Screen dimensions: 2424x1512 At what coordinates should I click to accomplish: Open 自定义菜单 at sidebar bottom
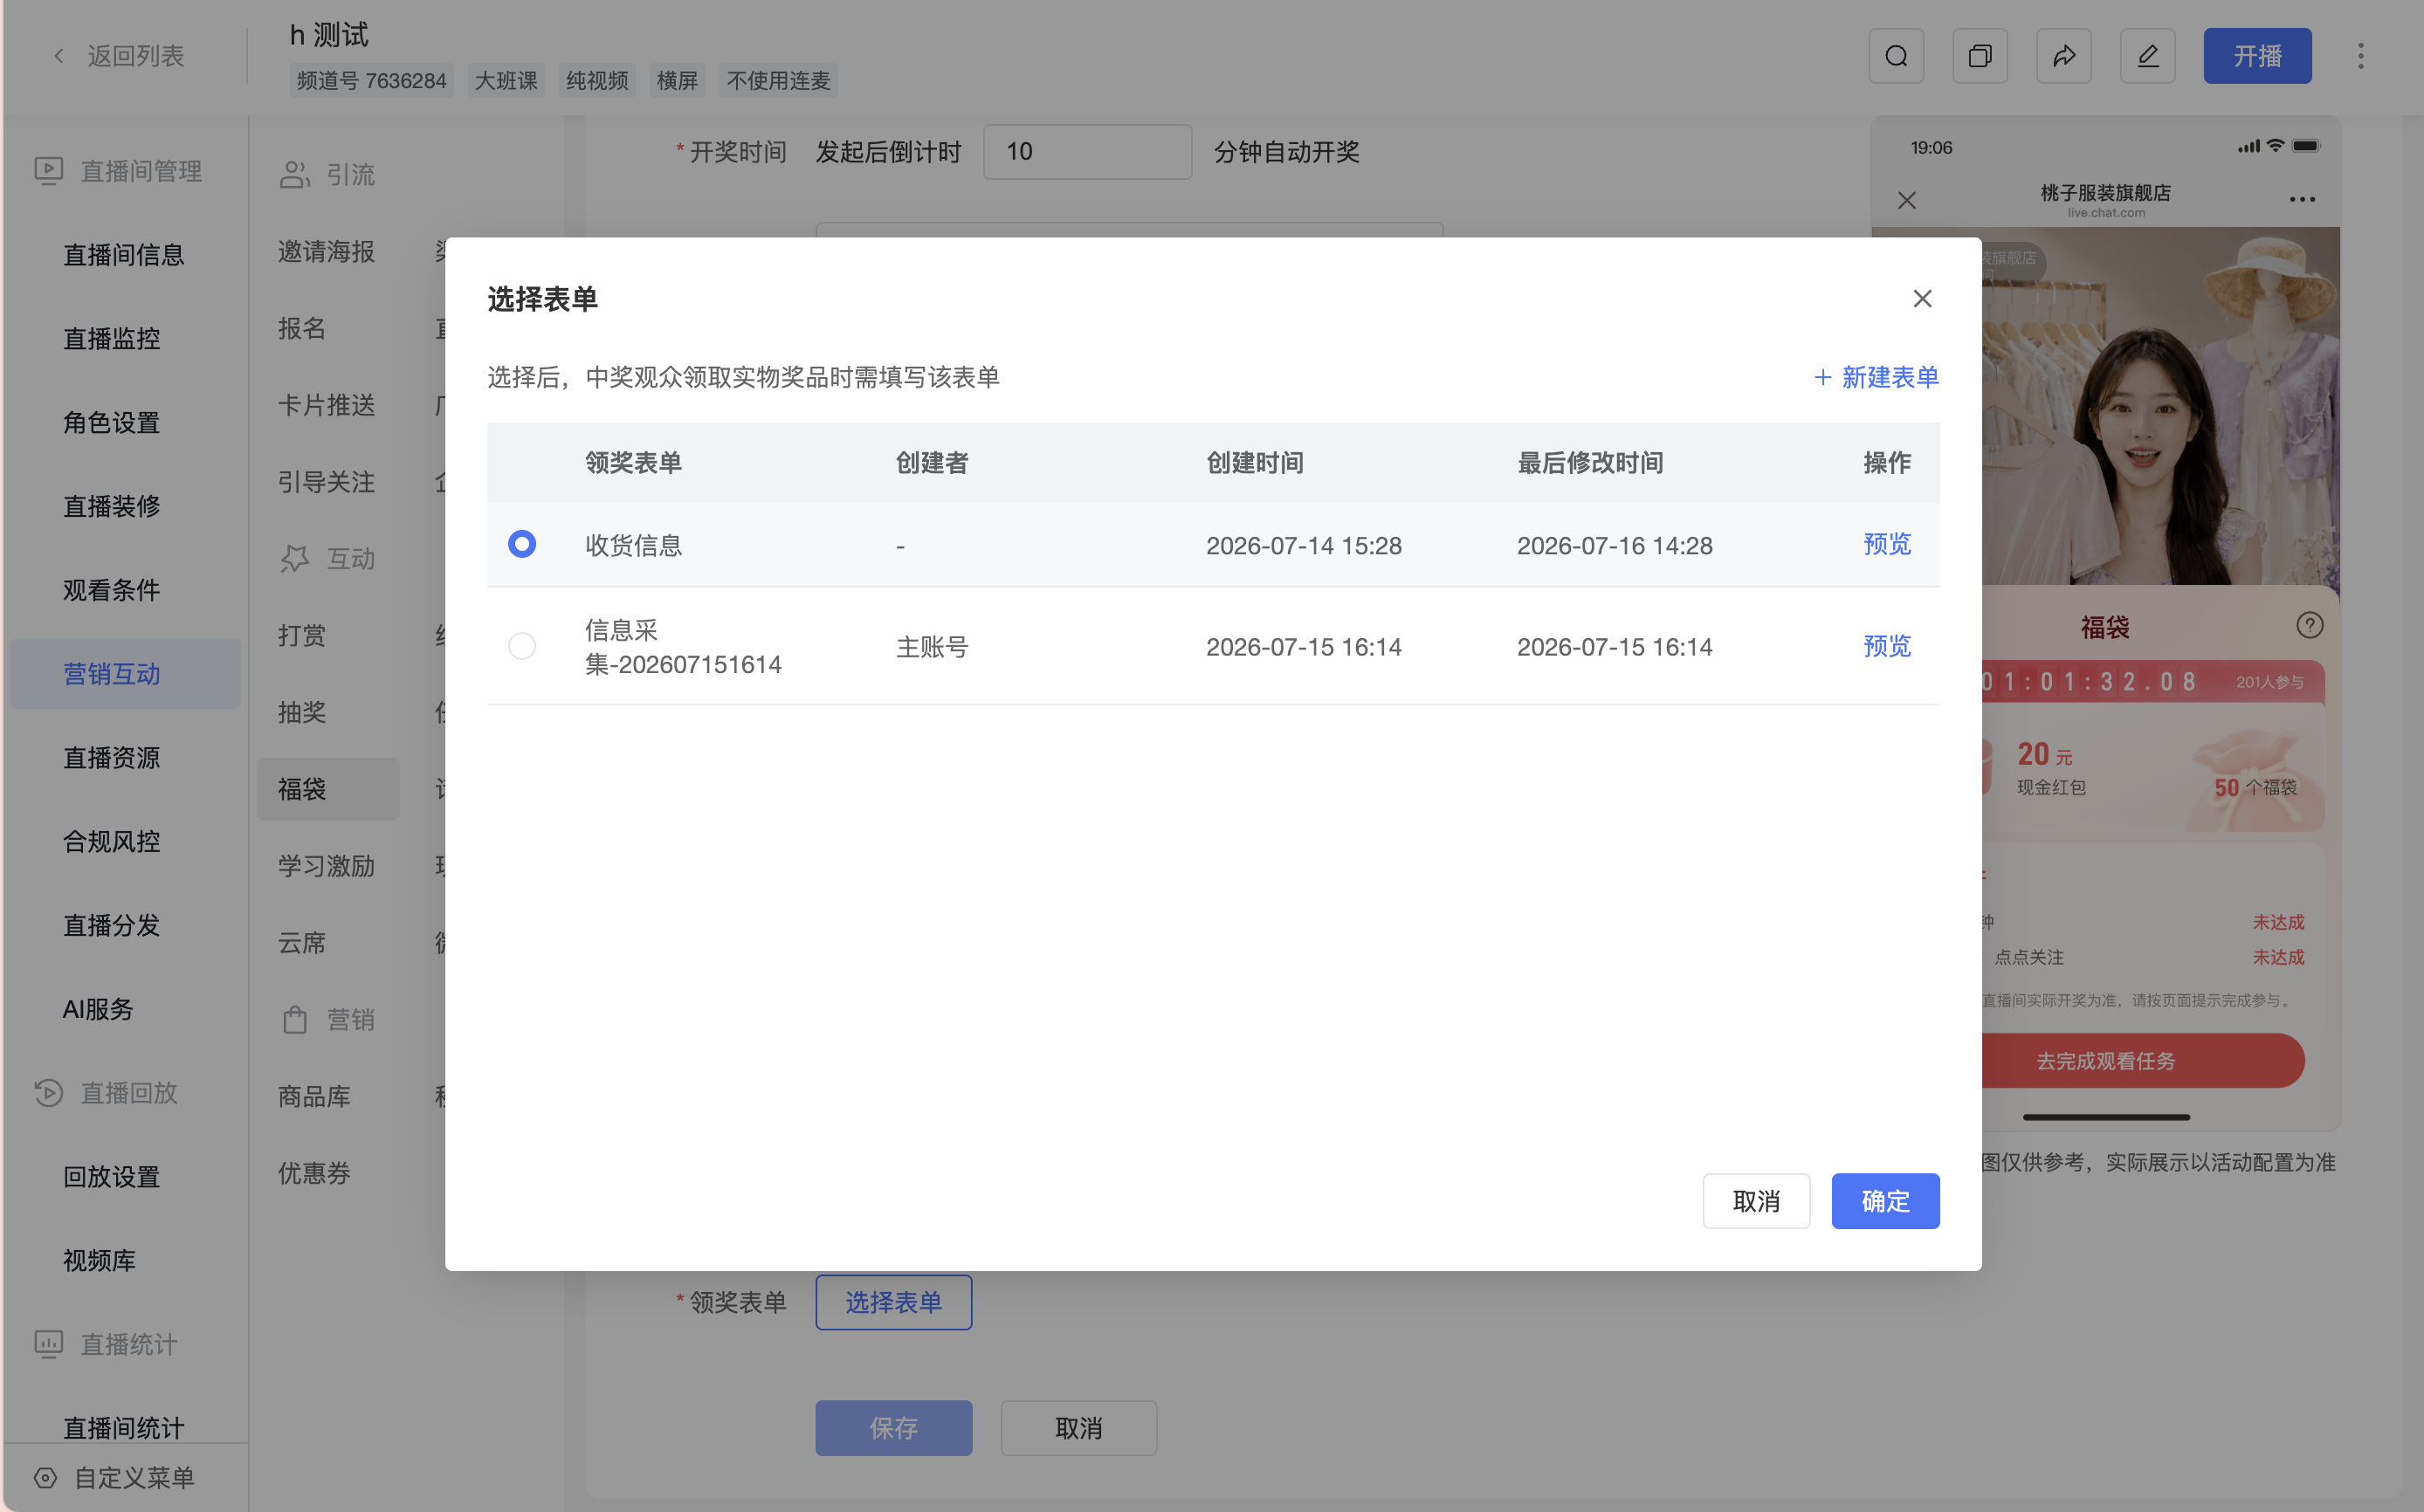(134, 1478)
